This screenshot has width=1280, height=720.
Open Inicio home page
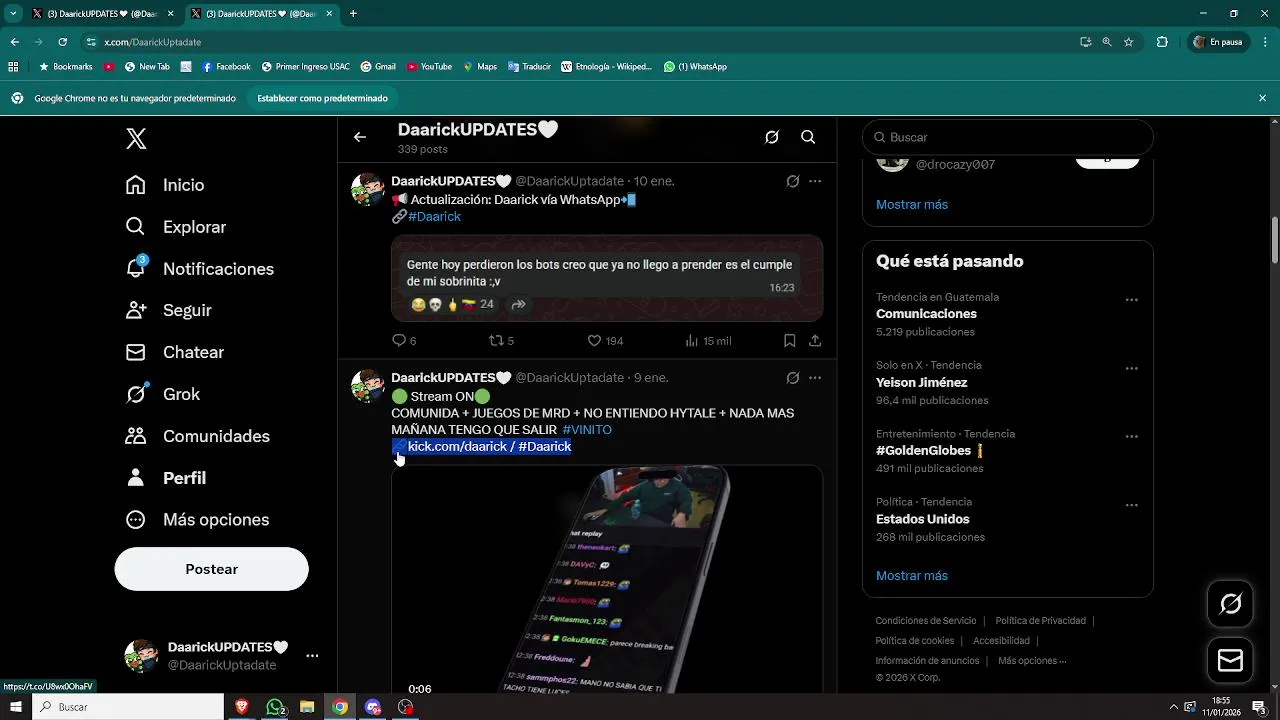click(x=165, y=185)
